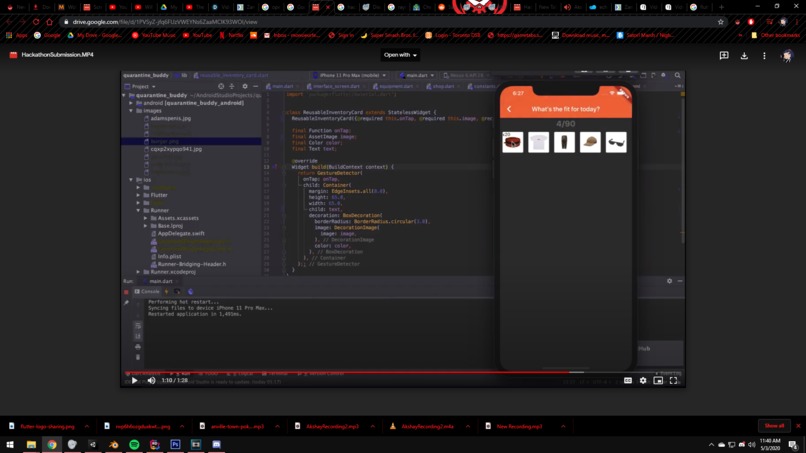Open the Inbox bookmark
806x453 pixels.
pyautogui.click(x=291, y=35)
